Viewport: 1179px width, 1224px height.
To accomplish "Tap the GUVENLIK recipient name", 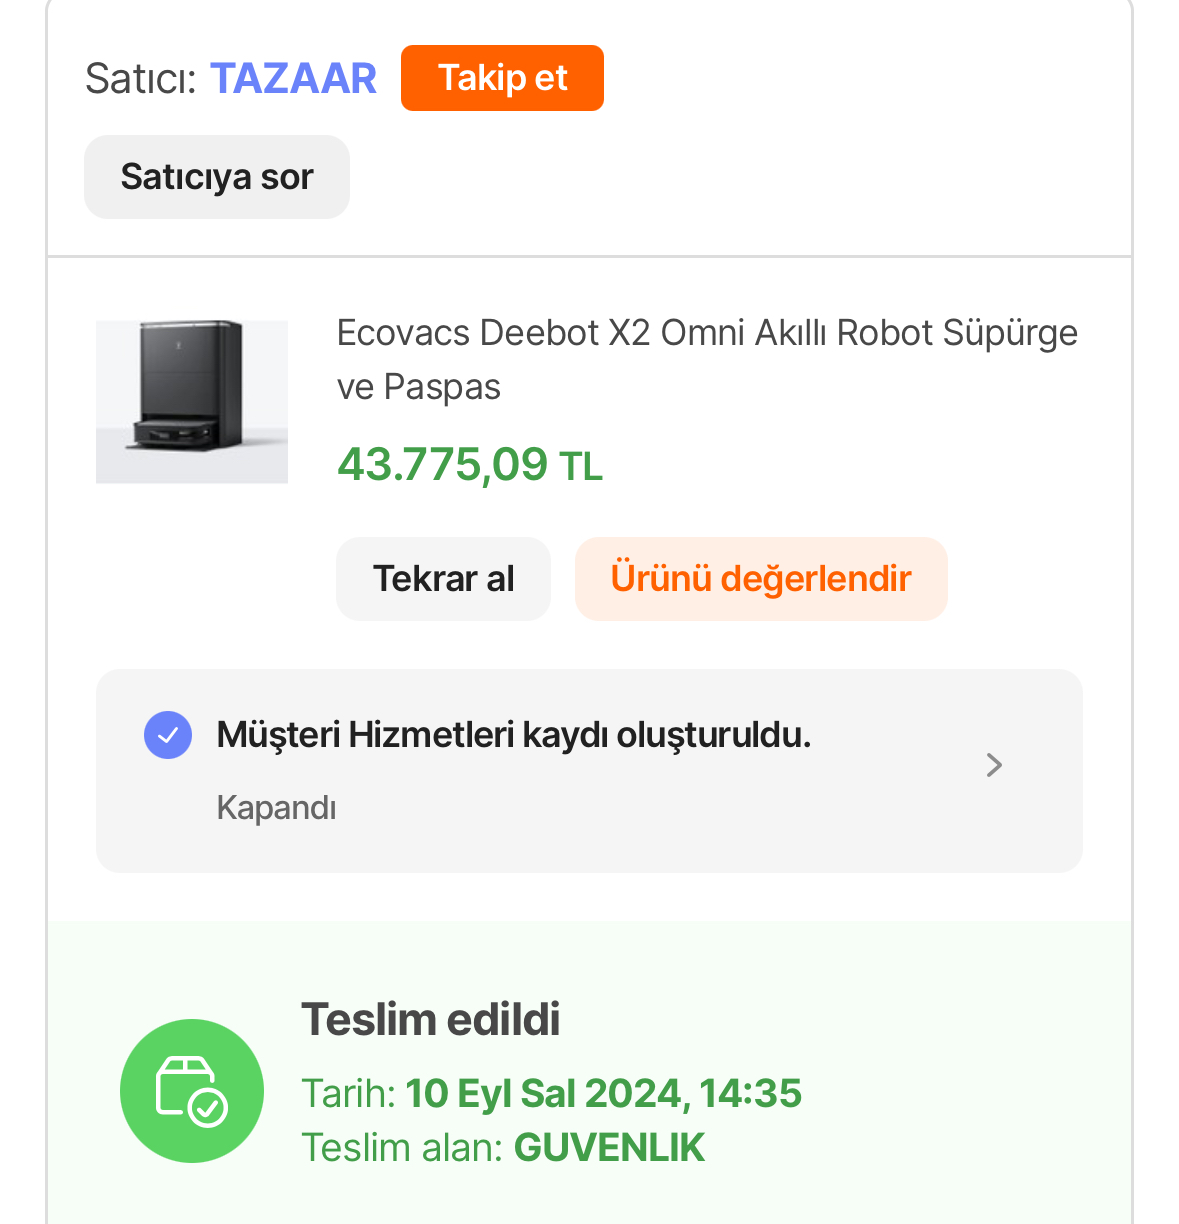I will coord(609,1148).
